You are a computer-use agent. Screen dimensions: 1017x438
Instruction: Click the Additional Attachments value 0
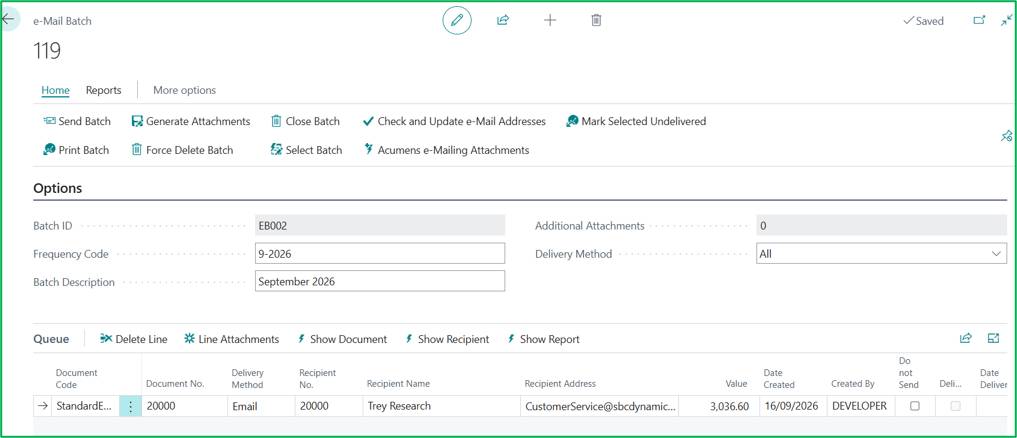[881, 226]
